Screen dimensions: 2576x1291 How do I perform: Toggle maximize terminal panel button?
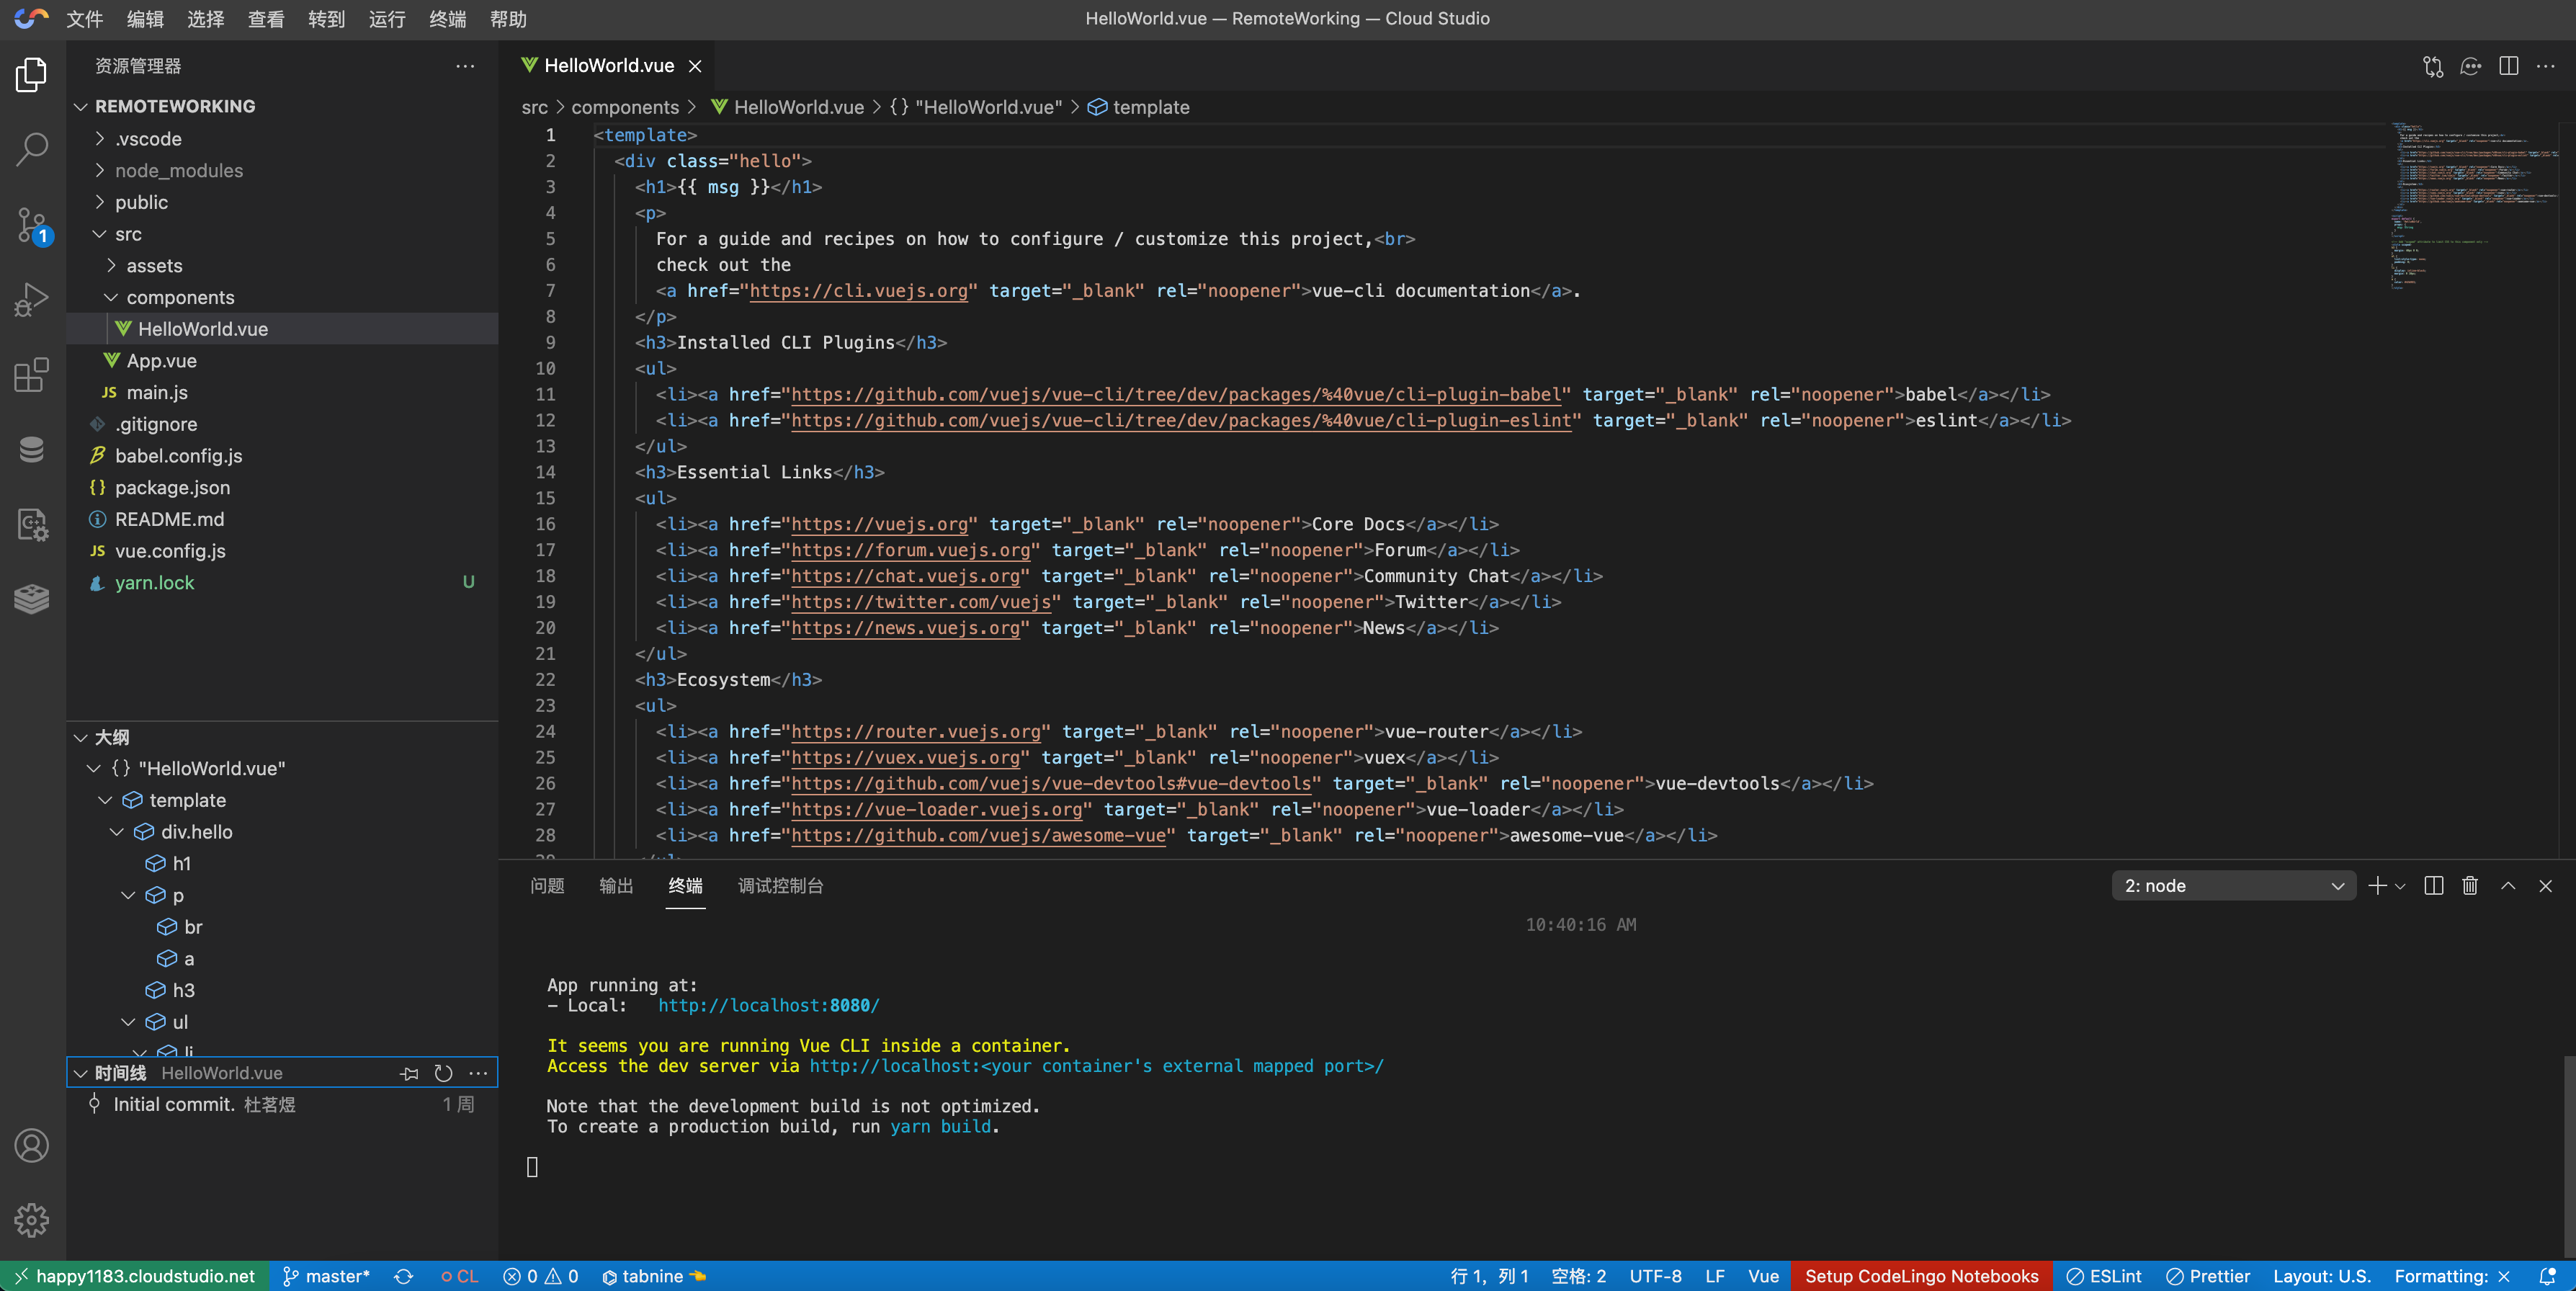(x=2508, y=886)
